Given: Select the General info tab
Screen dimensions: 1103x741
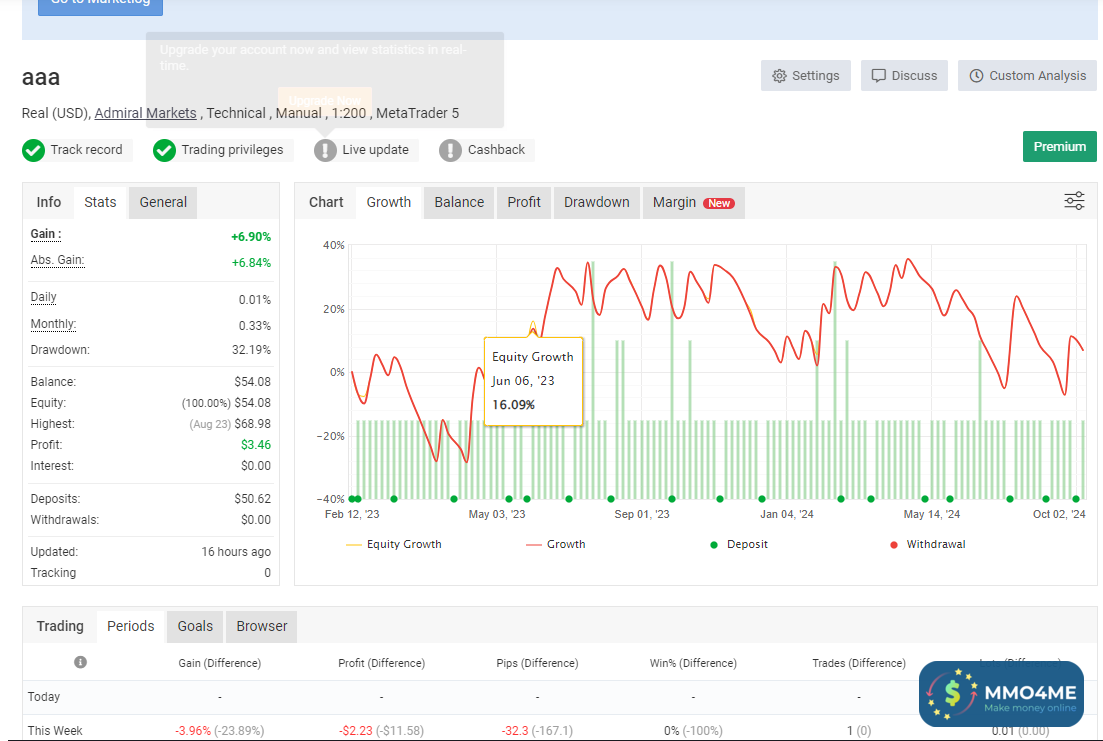Looking at the screenshot, I should pyautogui.click(x=163, y=202).
